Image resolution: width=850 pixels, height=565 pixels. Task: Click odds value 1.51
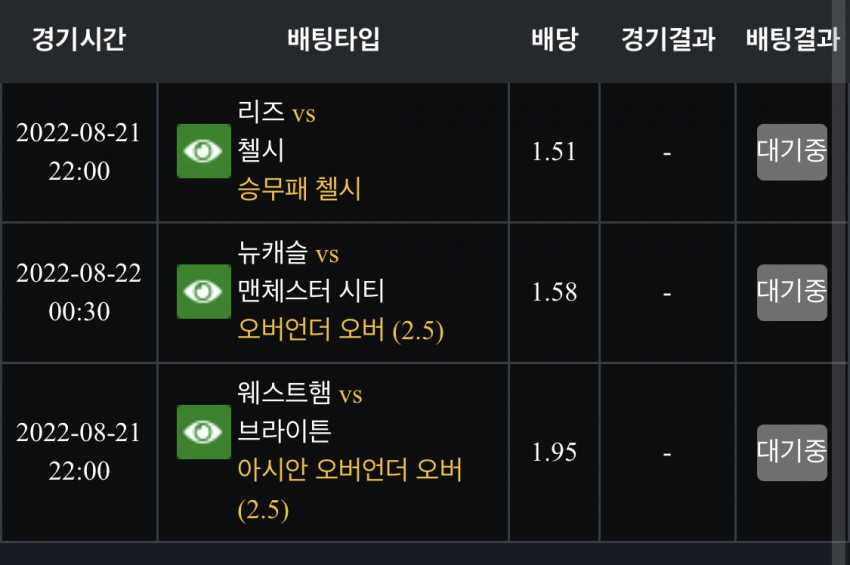553,151
